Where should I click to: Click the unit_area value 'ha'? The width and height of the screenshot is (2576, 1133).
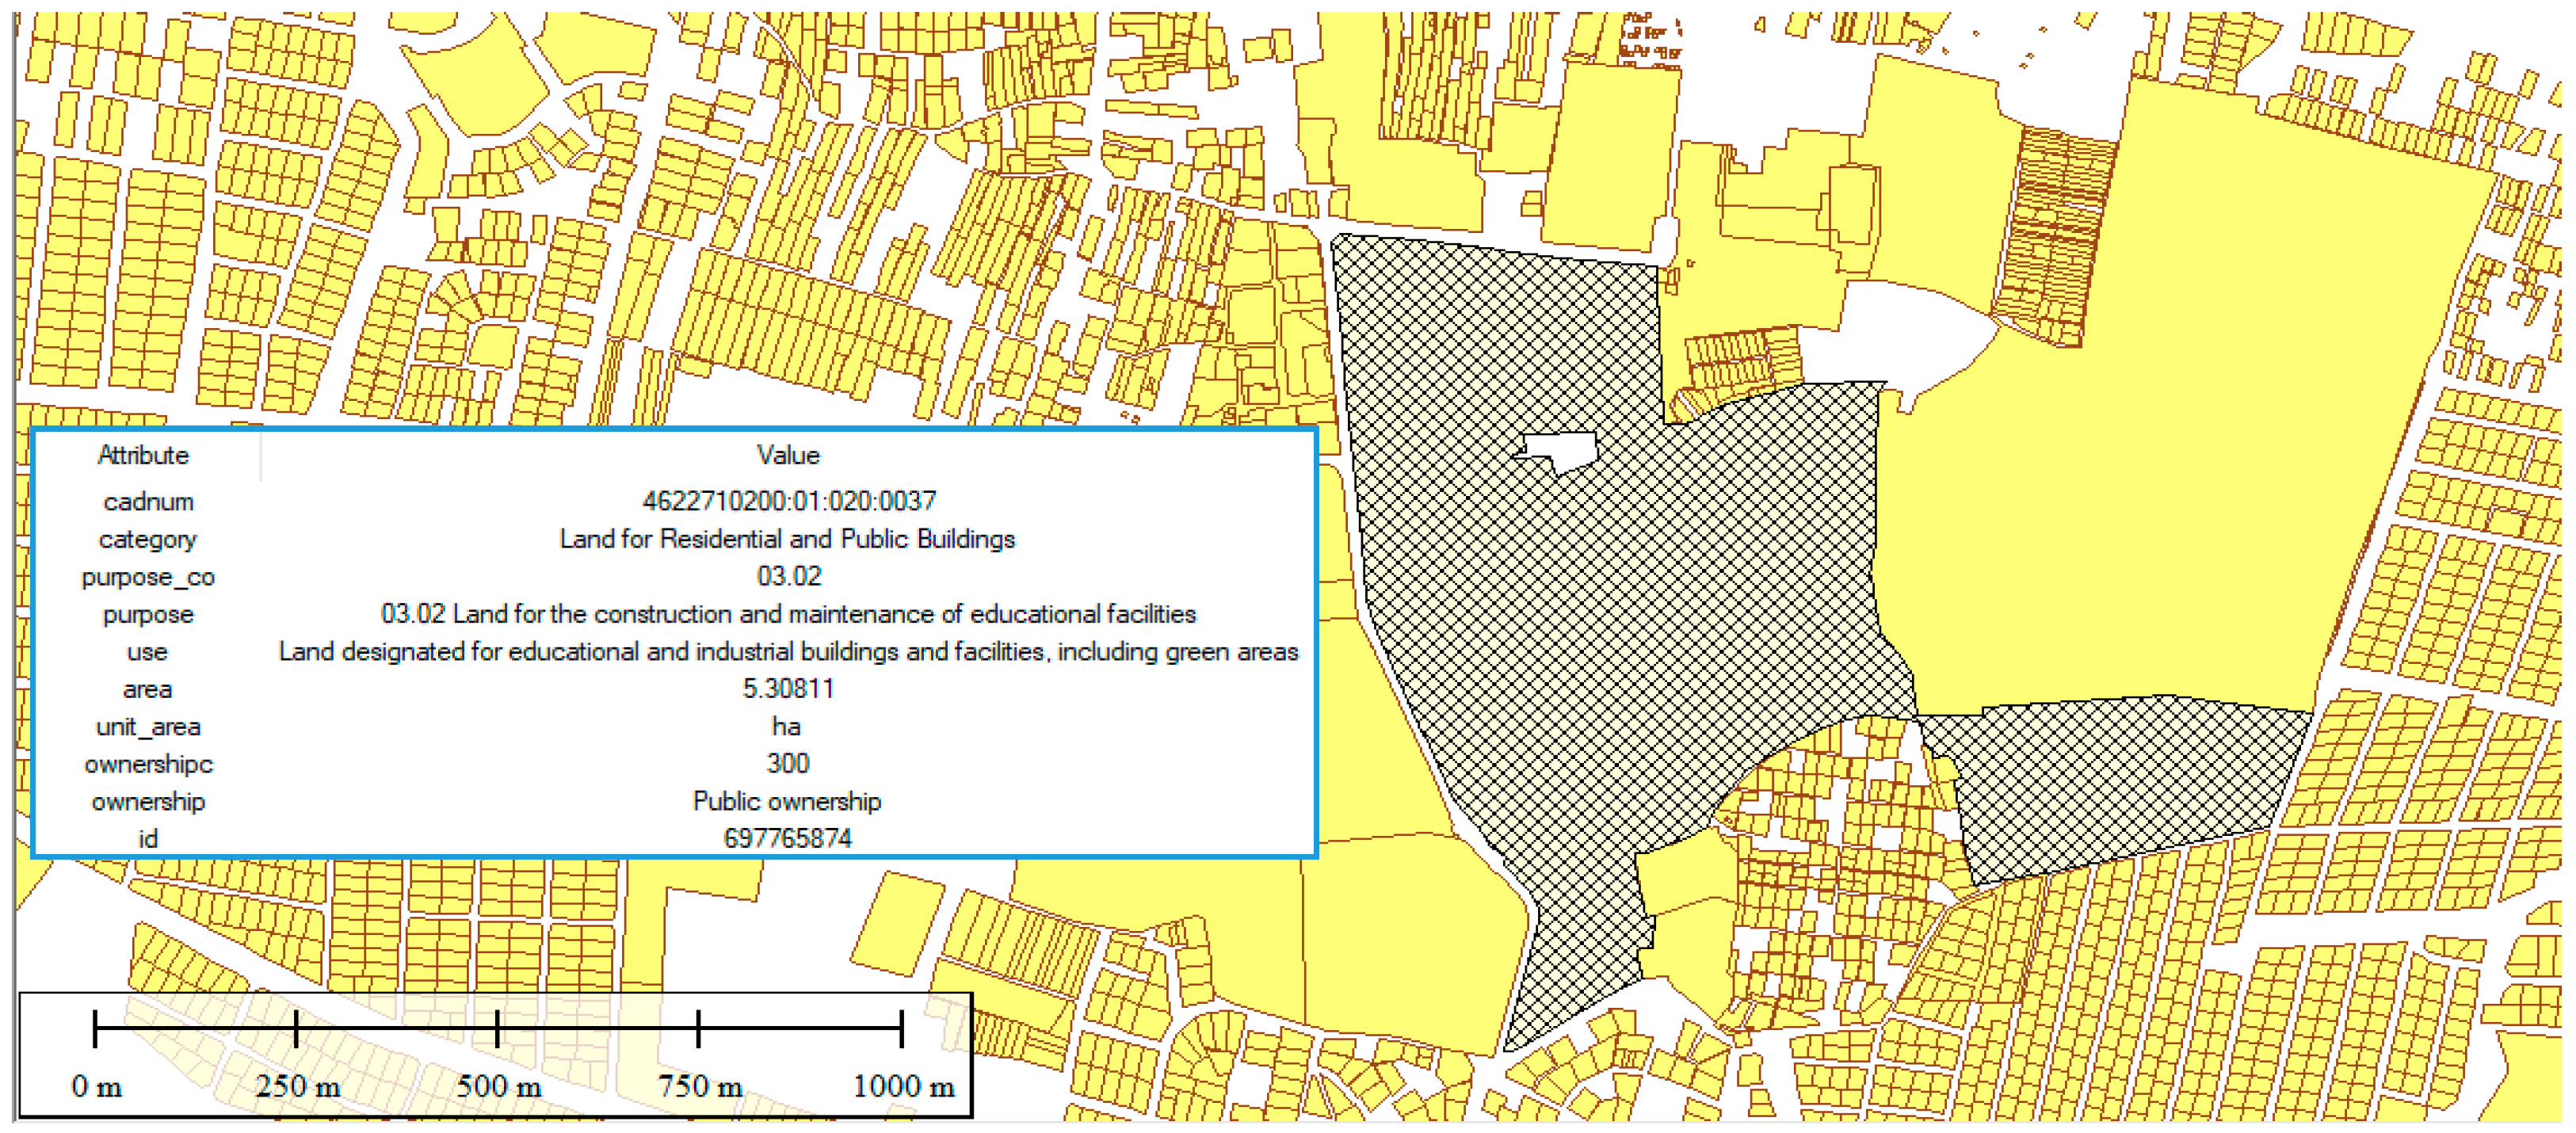(x=786, y=726)
